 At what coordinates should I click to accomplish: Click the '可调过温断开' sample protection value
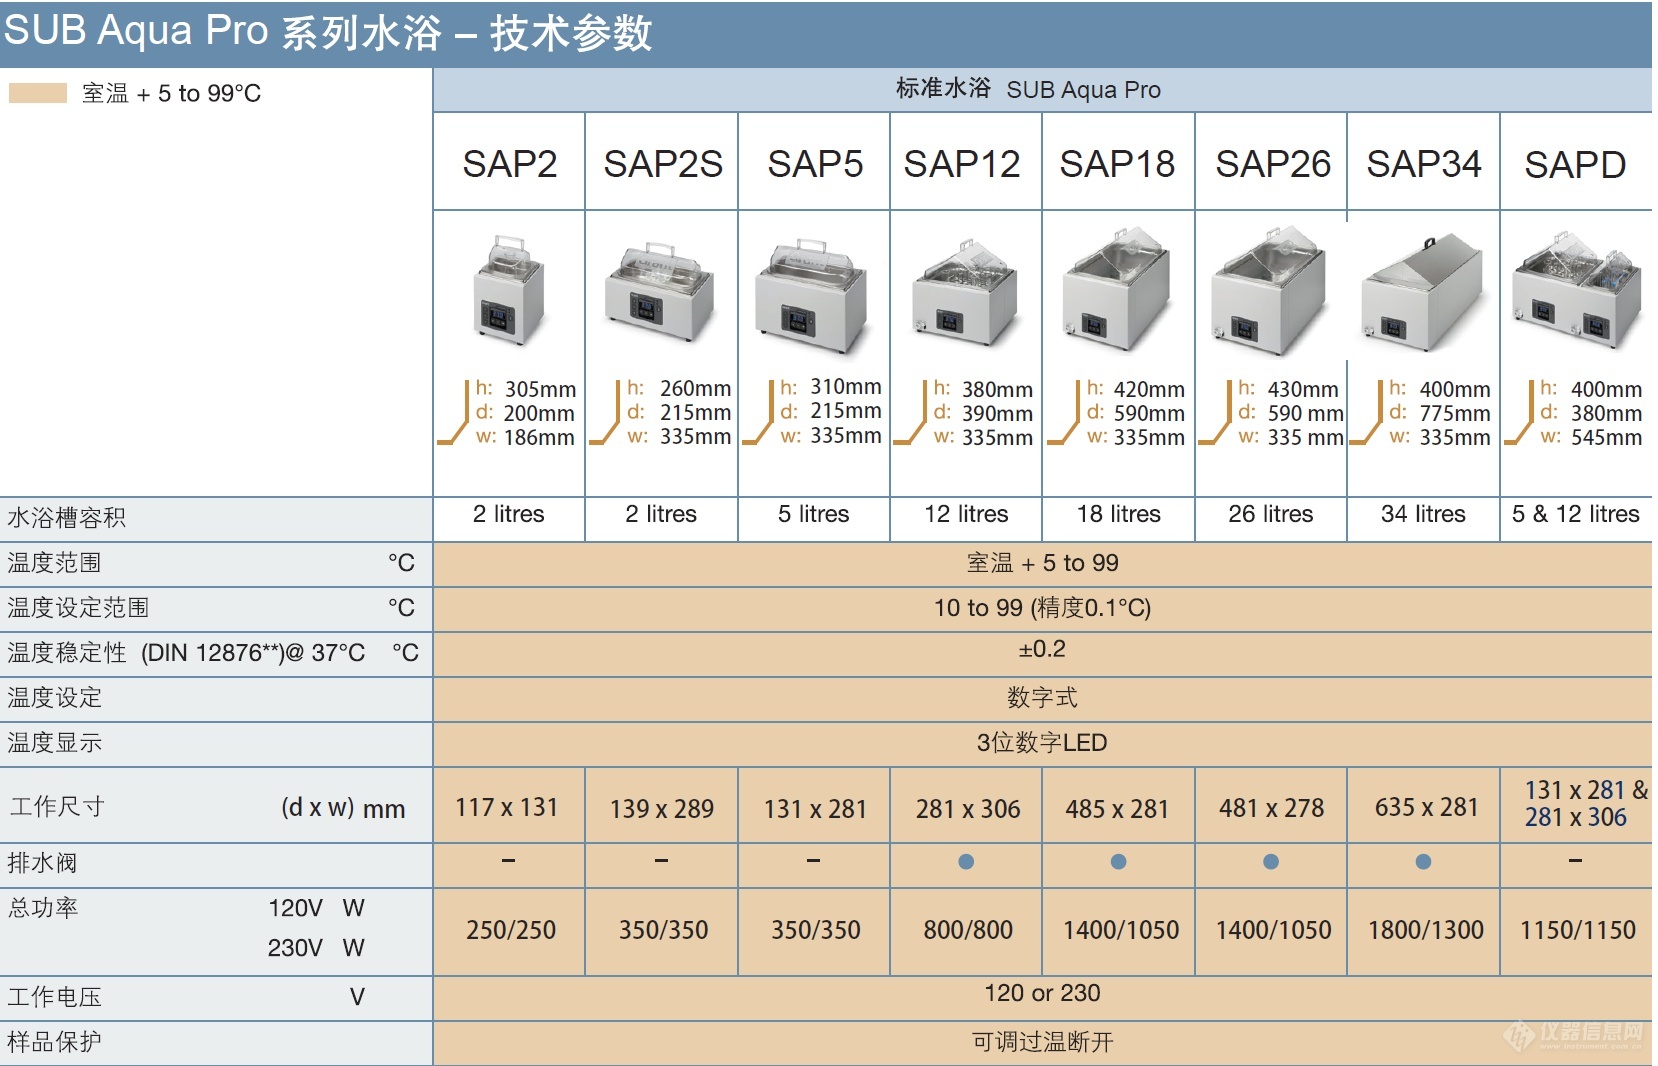(x=1042, y=1042)
